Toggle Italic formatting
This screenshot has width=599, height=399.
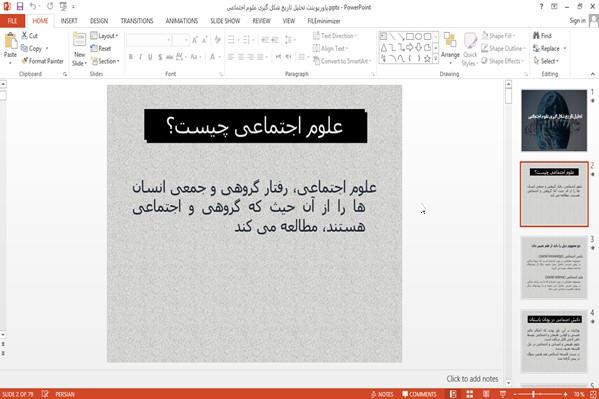coord(140,57)
